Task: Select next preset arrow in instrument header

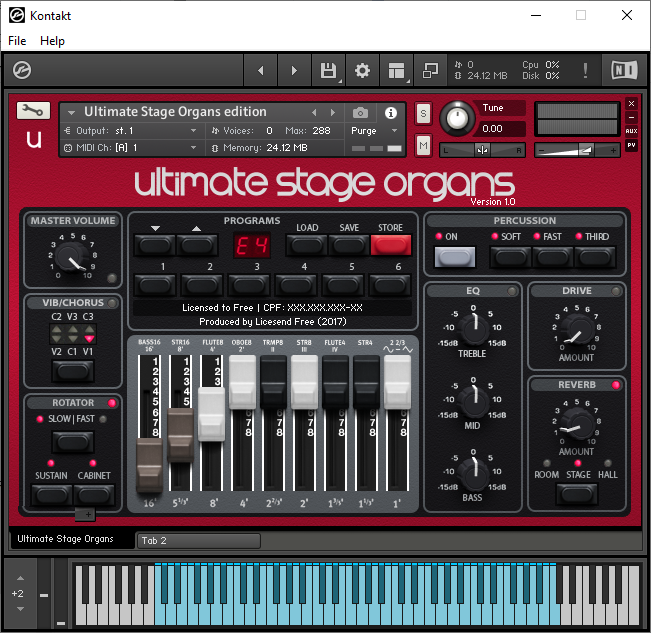Action: (333, 112)
